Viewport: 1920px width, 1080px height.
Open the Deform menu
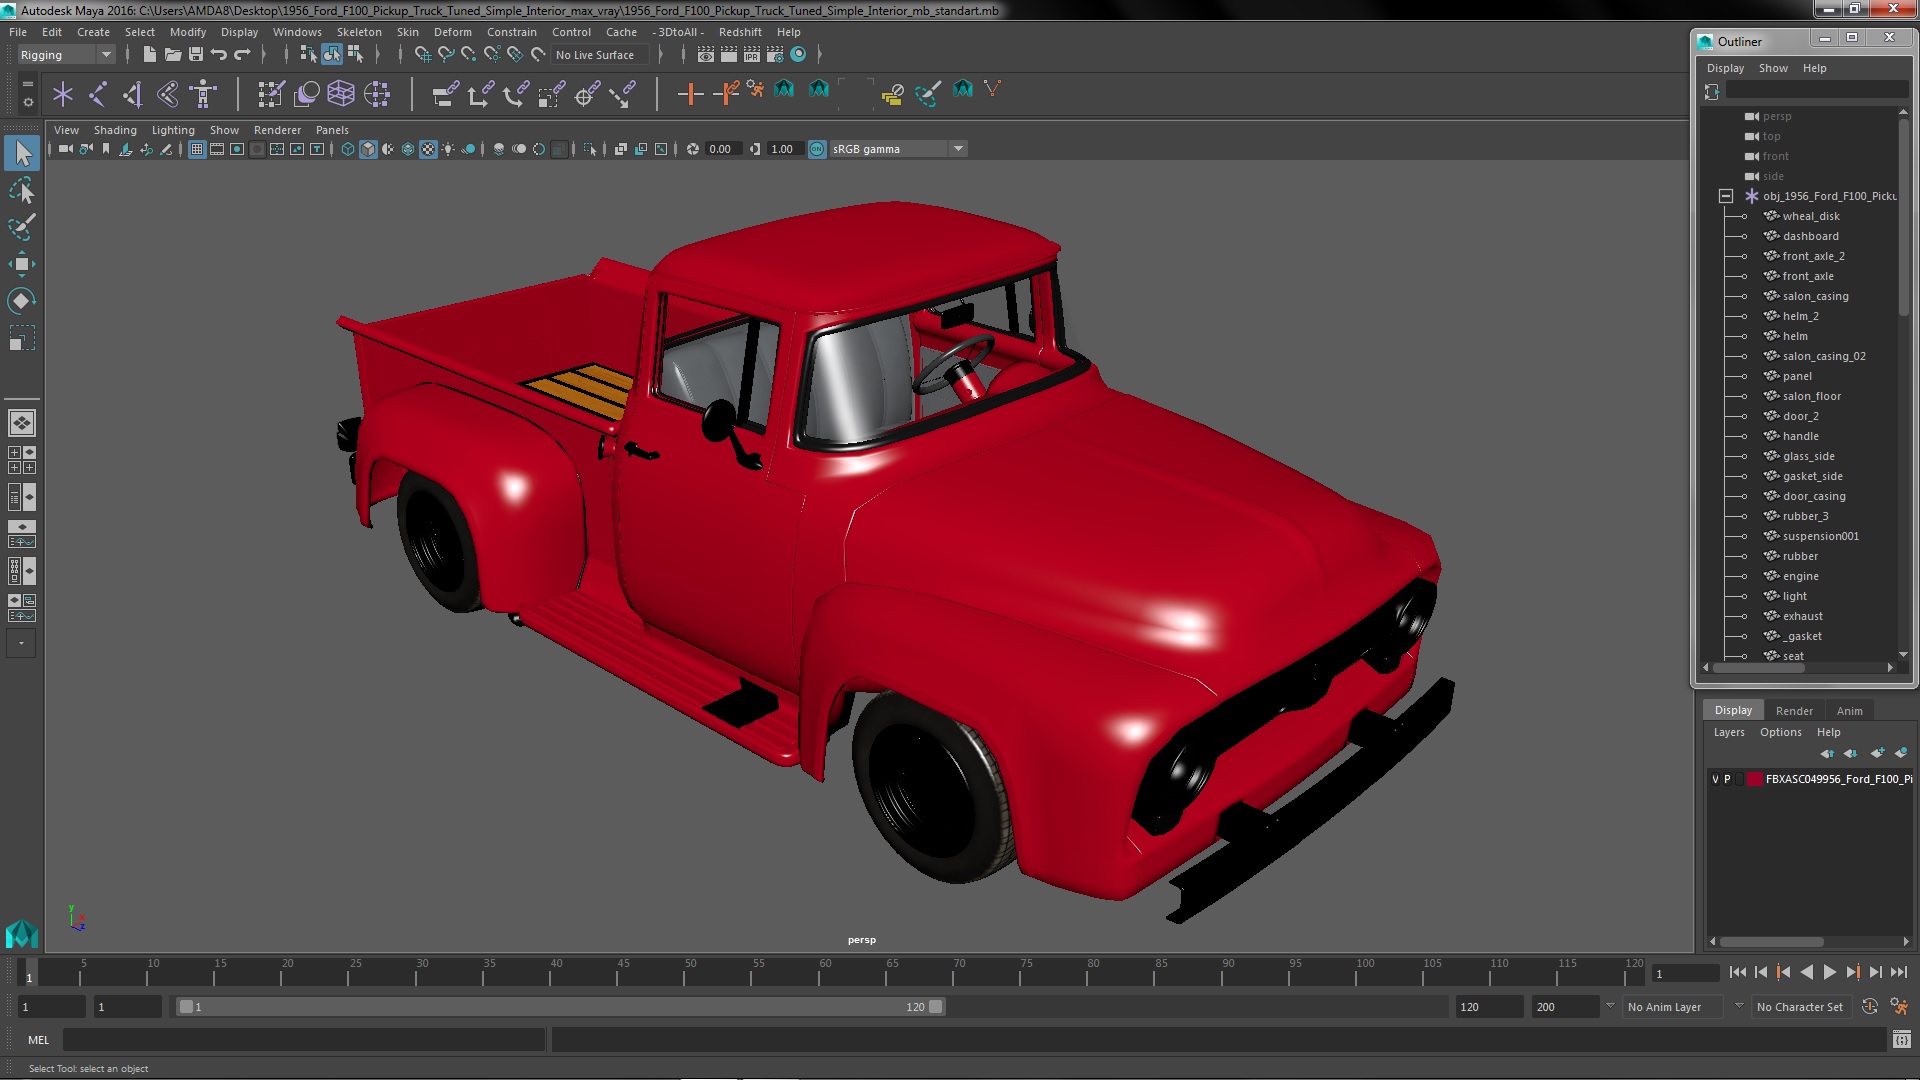[452, 32]
